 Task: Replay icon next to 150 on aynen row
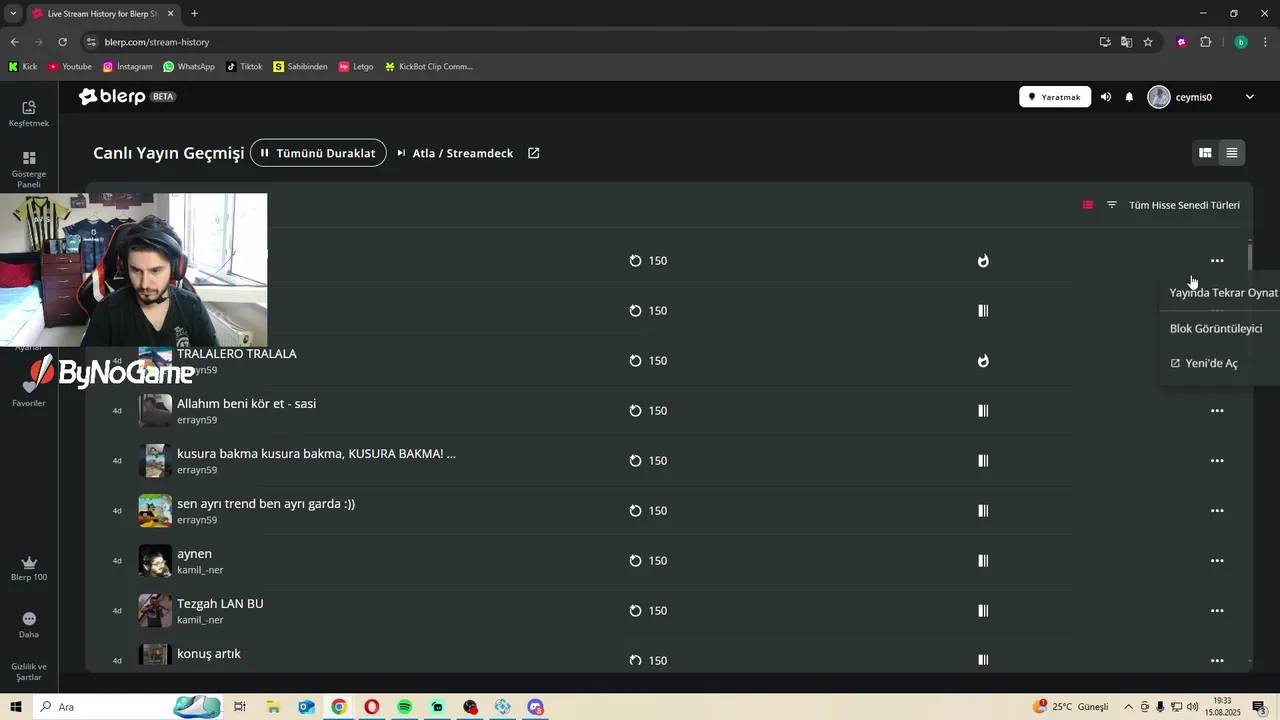click(x=635, y=561)
